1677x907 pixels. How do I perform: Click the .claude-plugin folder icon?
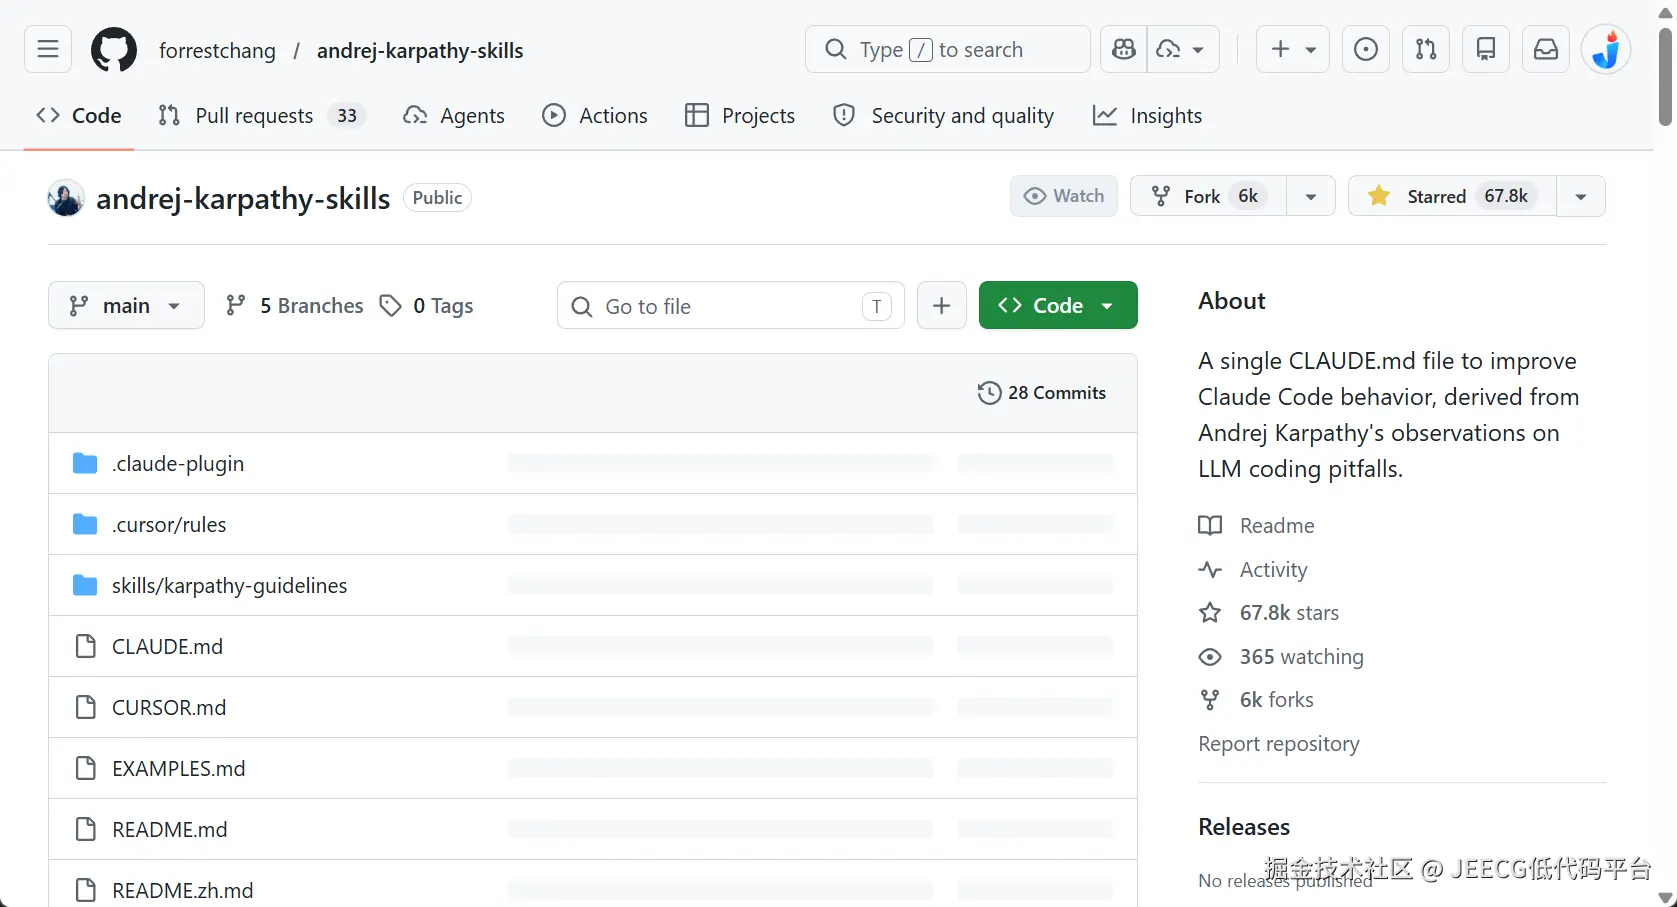[84, 463]
